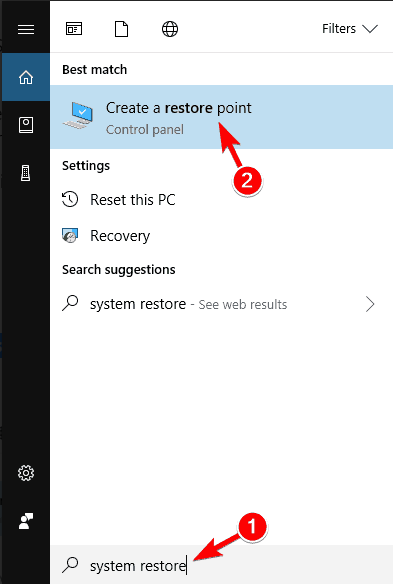393x584 pixels.
Task: Open the Feedback person icon in the sidebar
Action: pyautogui.click(x=26, y=521)
